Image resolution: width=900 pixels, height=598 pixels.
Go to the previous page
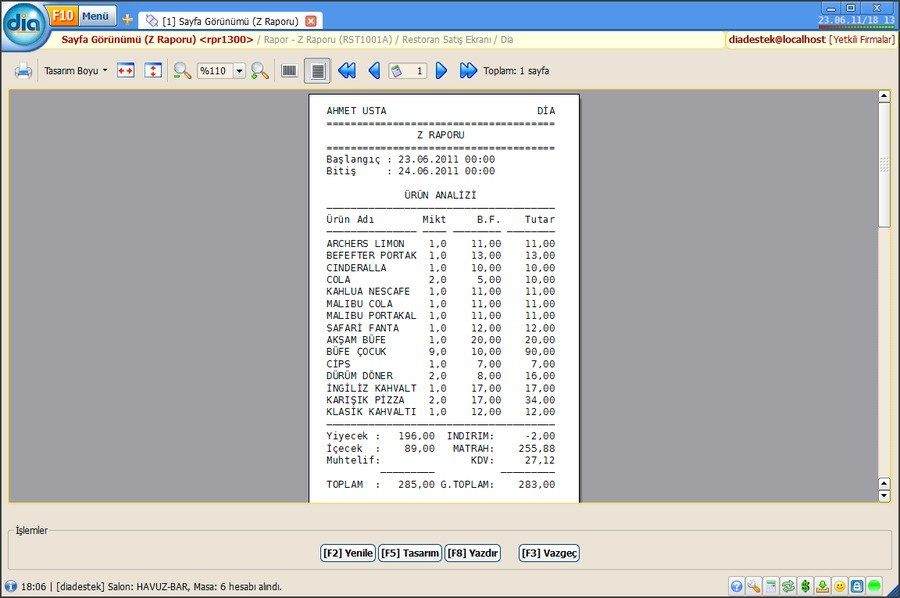pyautogui.click(x=374, y=71)
